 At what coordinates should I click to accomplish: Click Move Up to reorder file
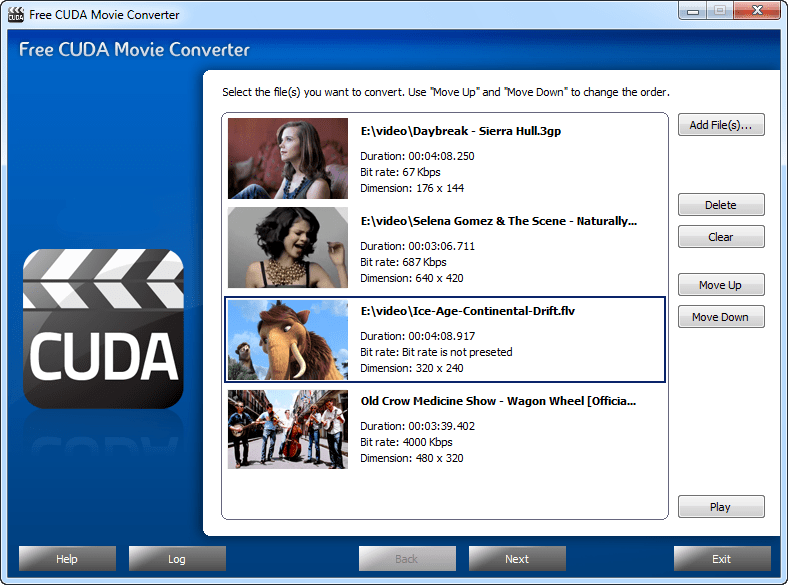click(x=721, y=285)
